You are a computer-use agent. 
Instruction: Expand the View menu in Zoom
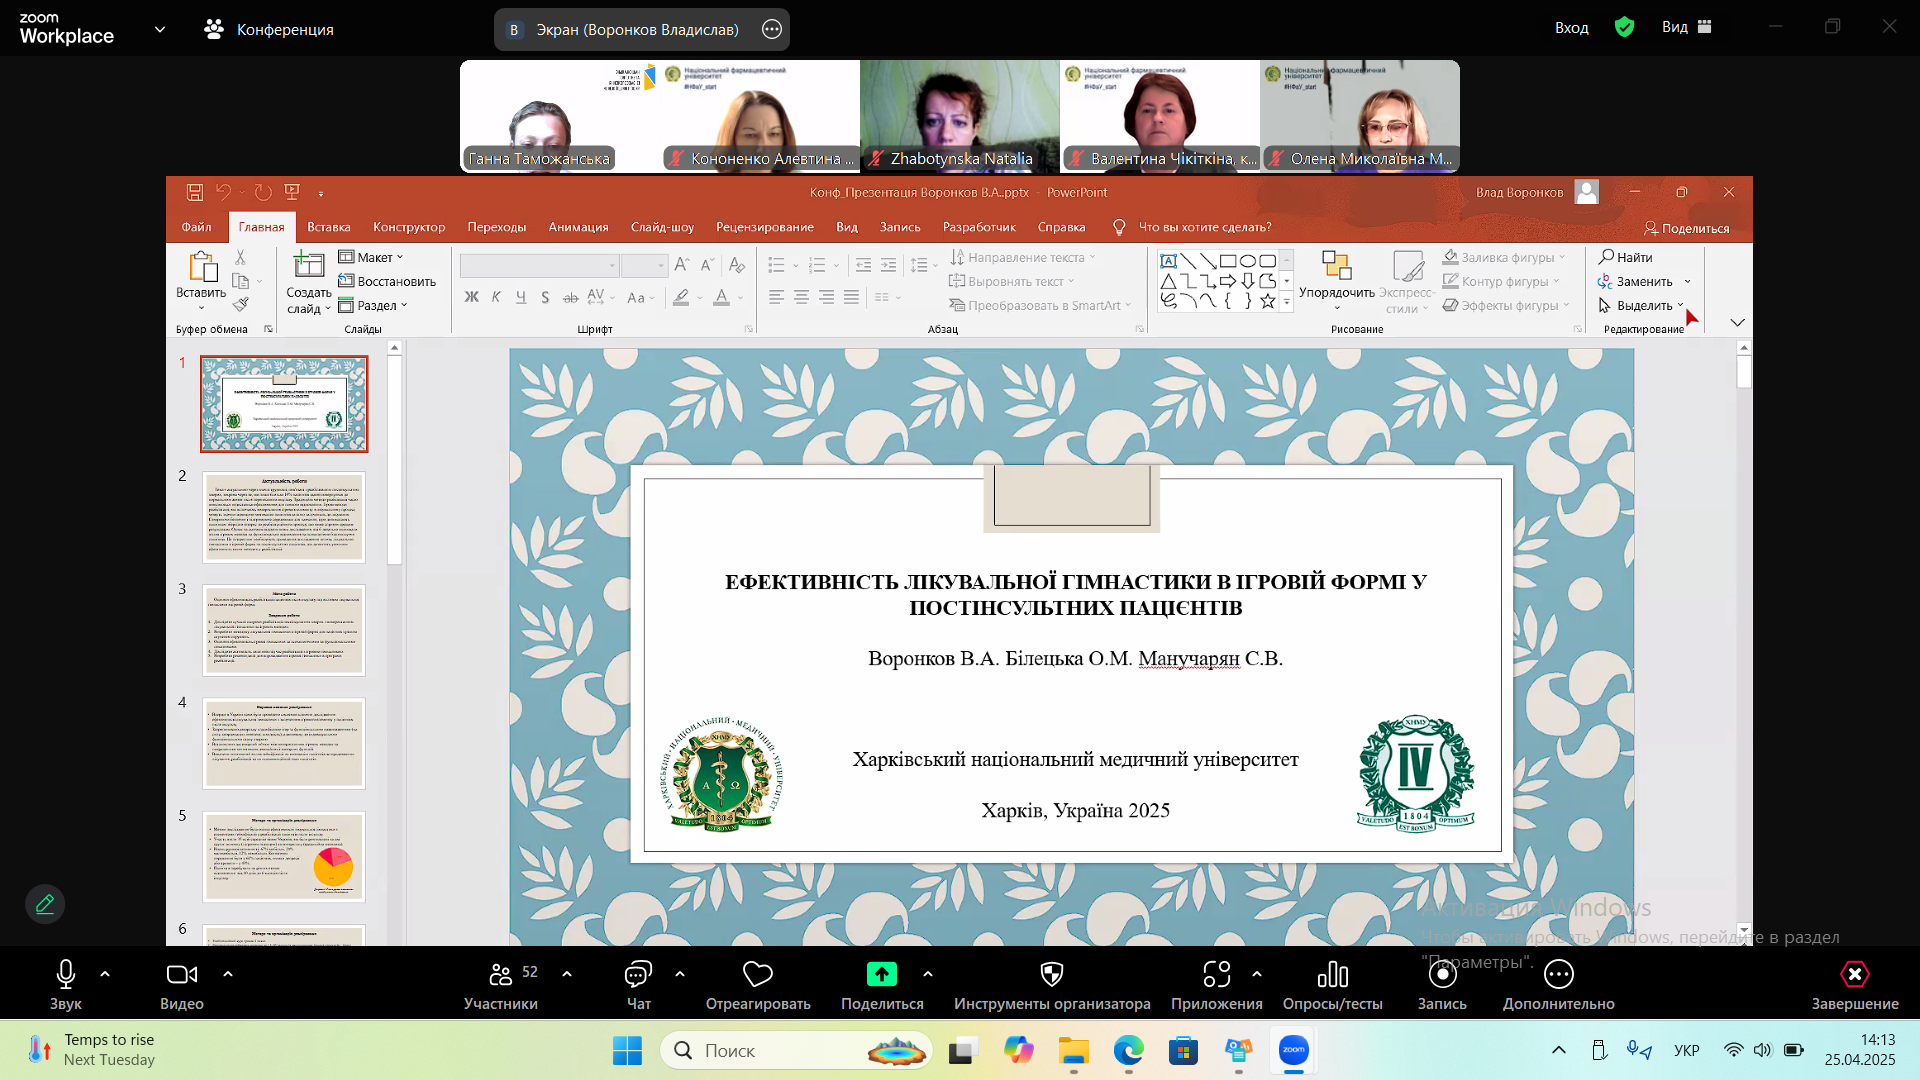pos(1687,27)
